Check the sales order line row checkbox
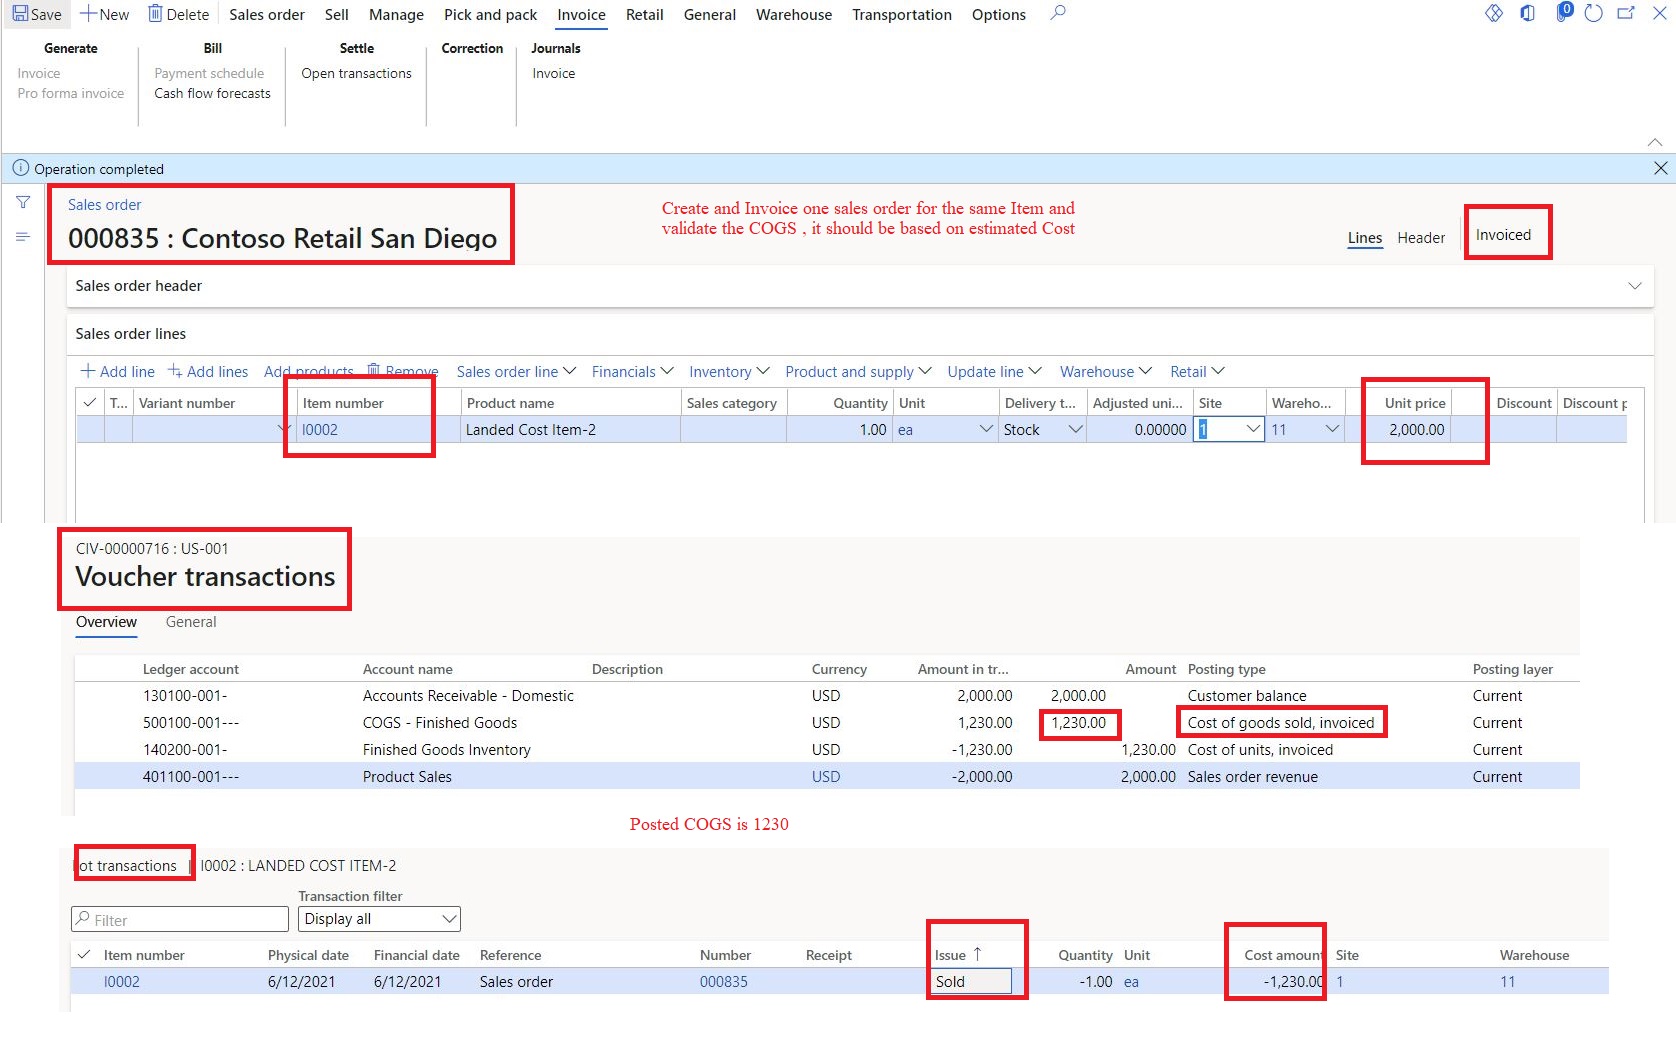This screenshot has height=1048, width=1676. tap(89, 429)
